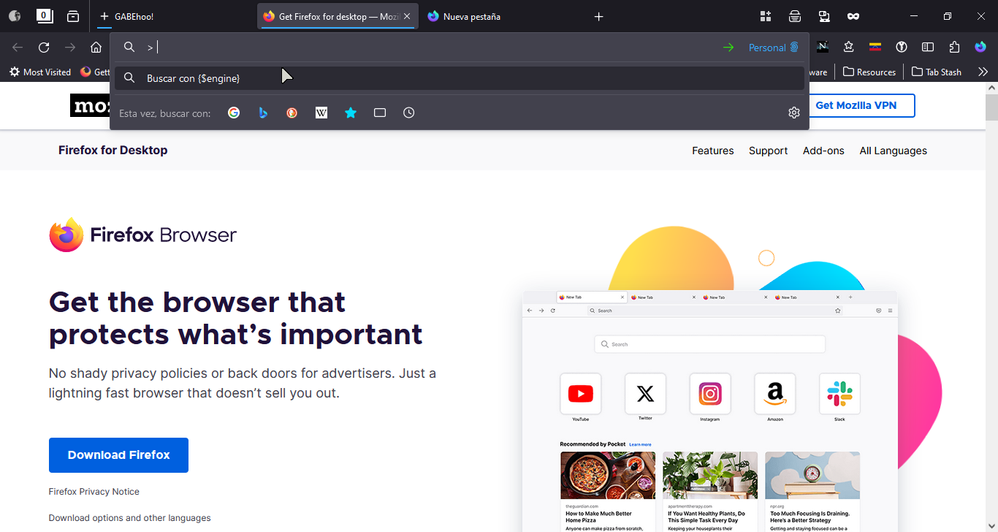
Task: Open Download options and other languages
Action: (x=129, y=518)
